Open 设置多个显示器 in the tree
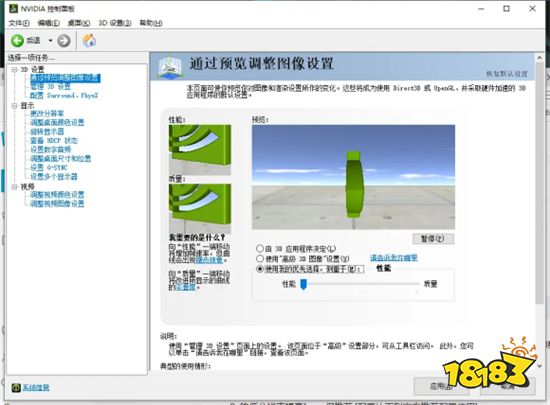The image size is (550, 405). point(54,177)
